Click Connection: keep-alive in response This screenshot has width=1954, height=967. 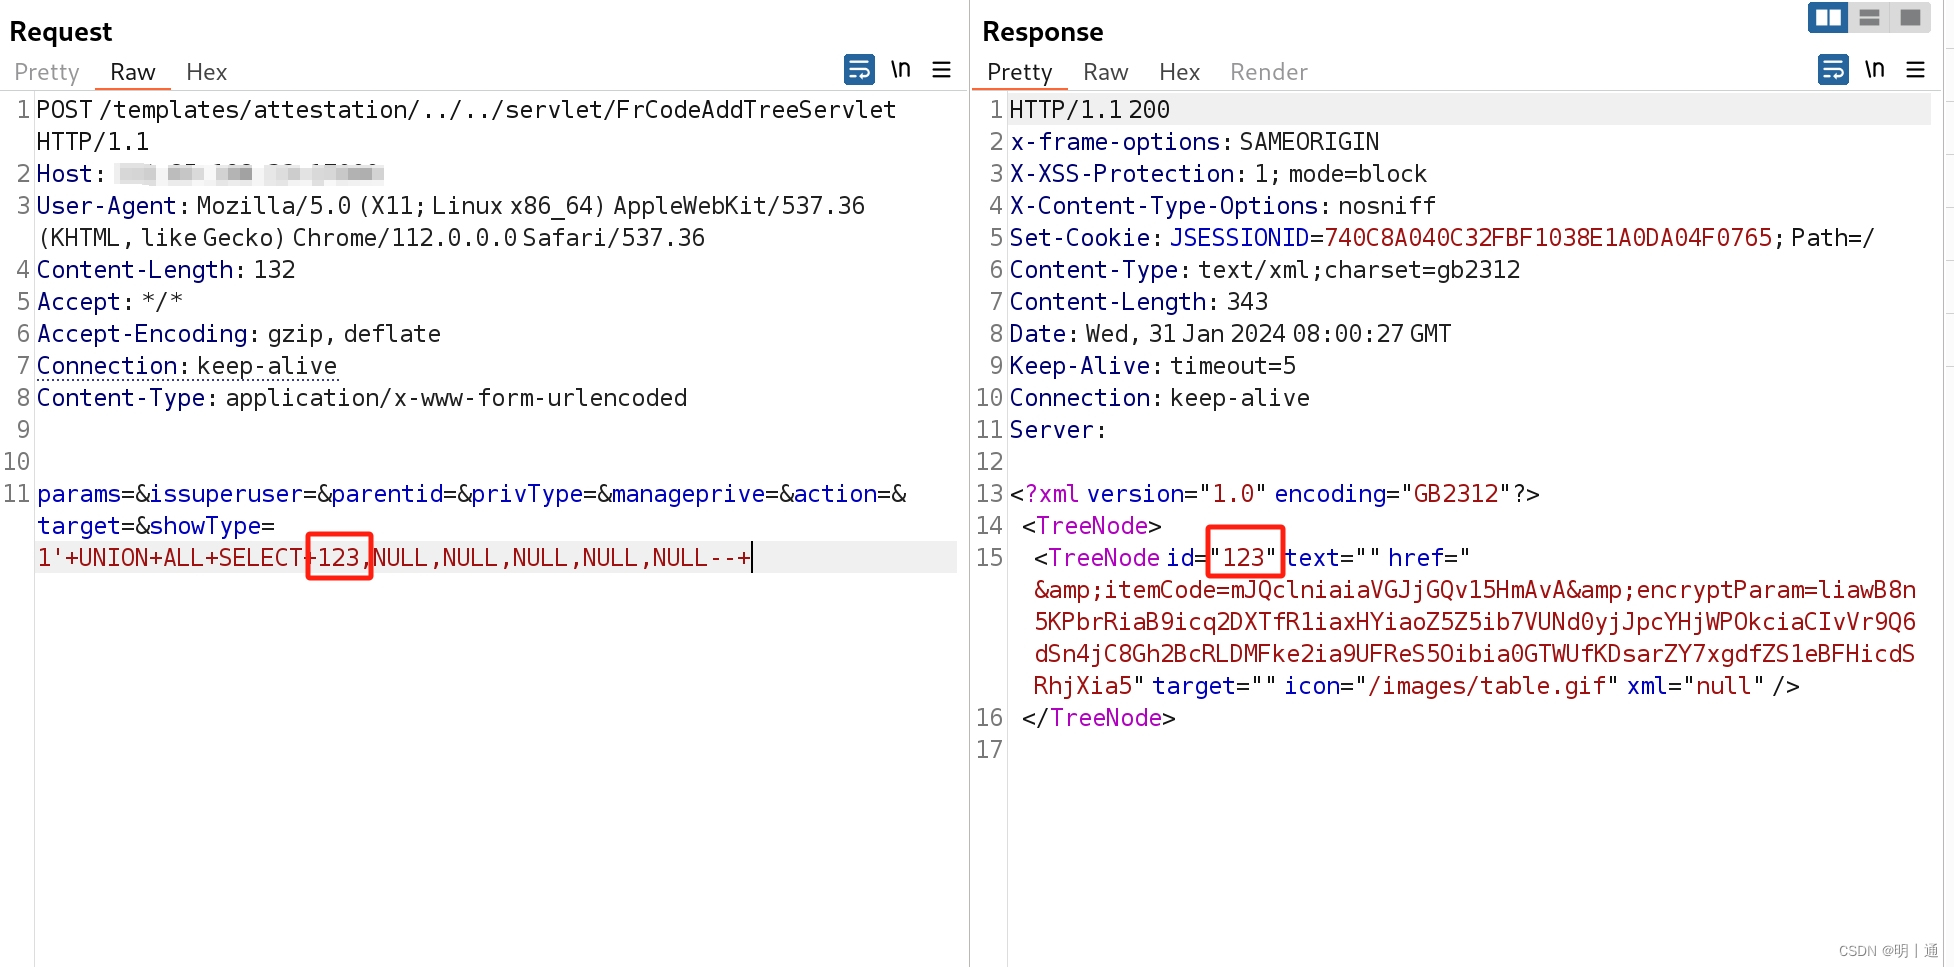pos(1160,398)
